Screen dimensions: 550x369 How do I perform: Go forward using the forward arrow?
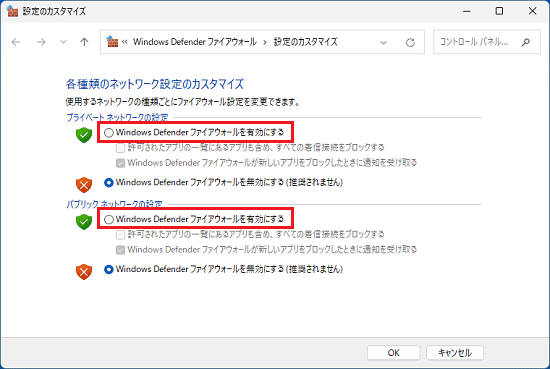[41, 42]
